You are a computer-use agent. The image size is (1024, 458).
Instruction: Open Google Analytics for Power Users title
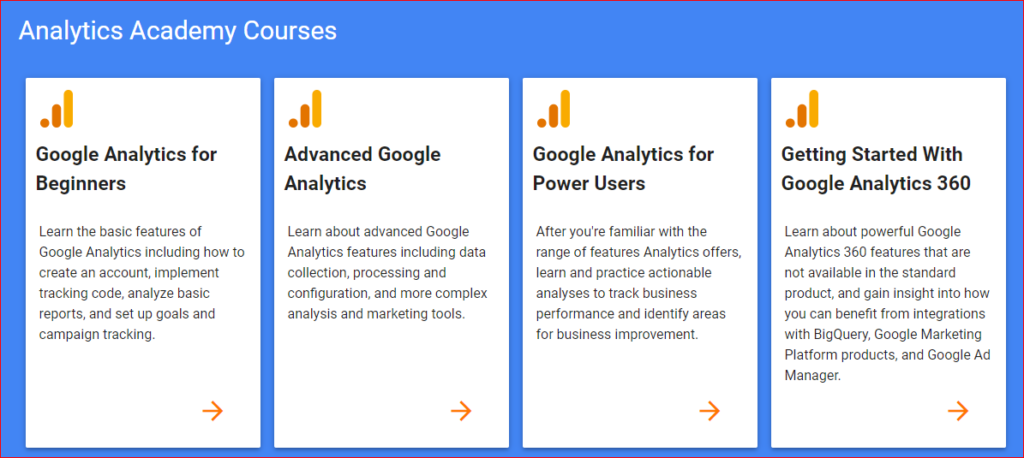point(624,169)
